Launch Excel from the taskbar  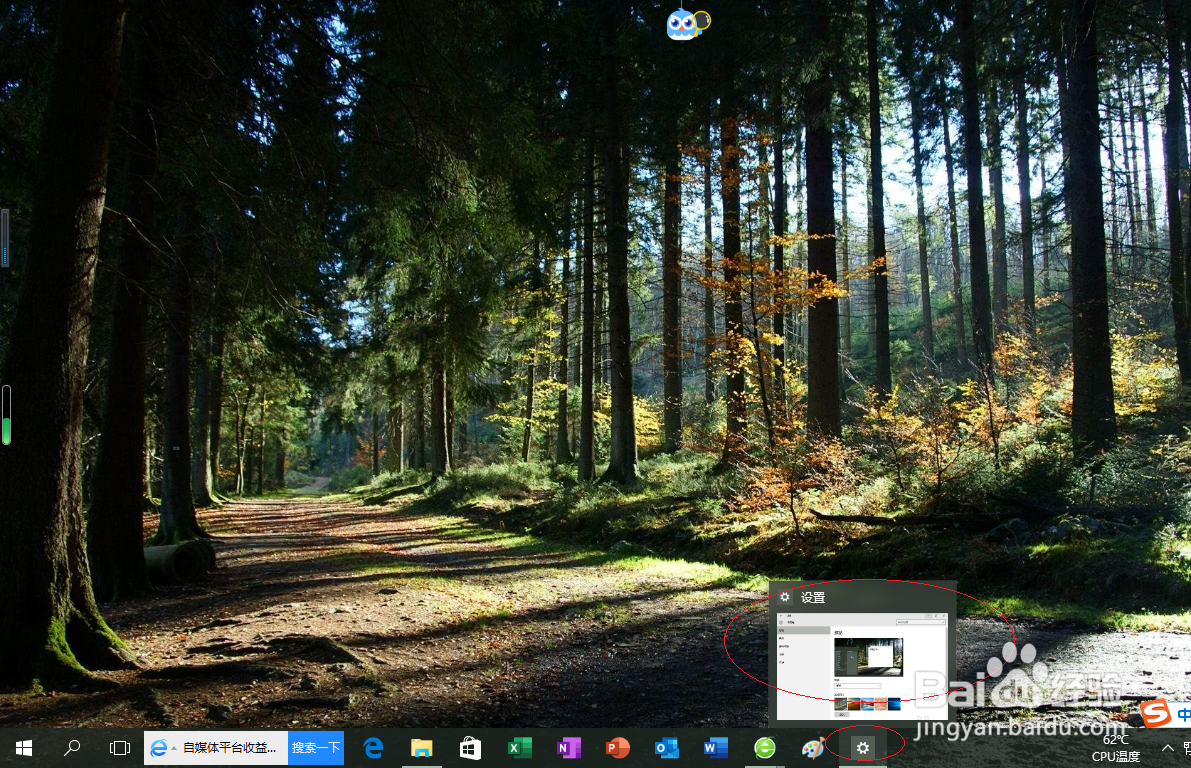point(520,747)
